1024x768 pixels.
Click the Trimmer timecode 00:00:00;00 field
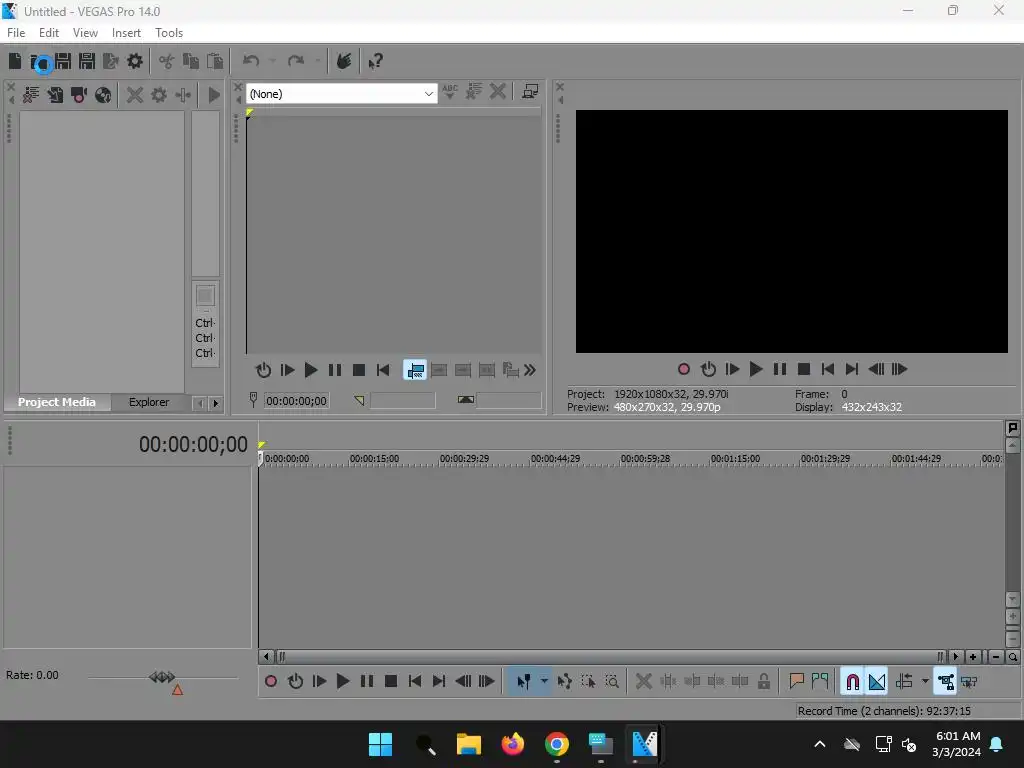[296, 401]
